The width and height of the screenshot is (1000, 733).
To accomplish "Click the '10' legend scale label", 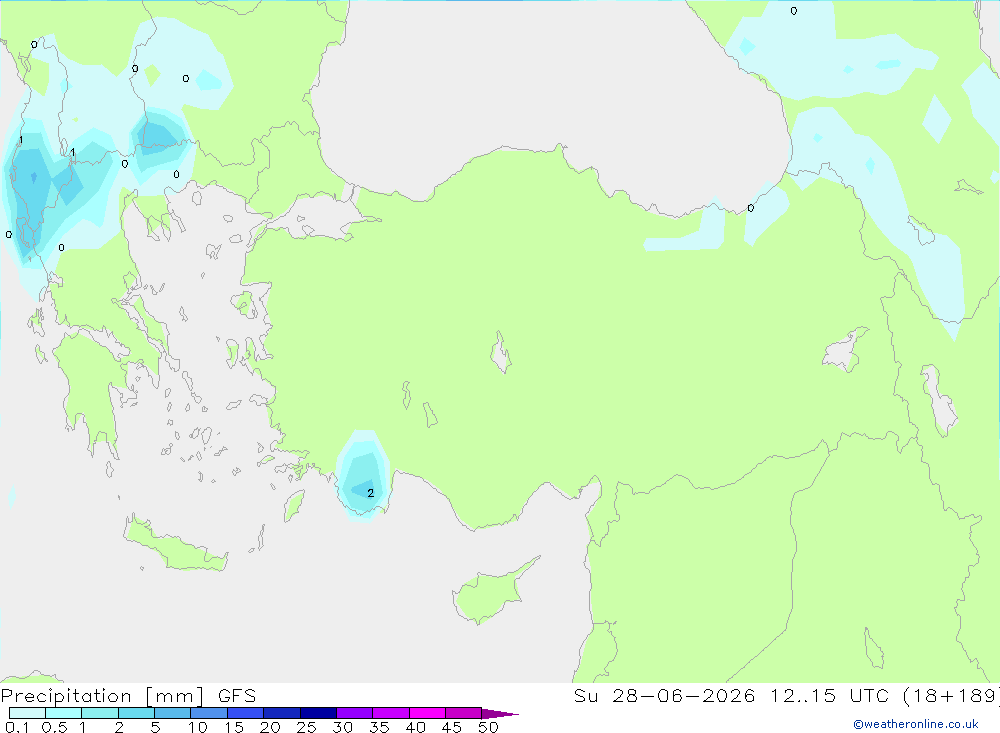I will (198, 727).
